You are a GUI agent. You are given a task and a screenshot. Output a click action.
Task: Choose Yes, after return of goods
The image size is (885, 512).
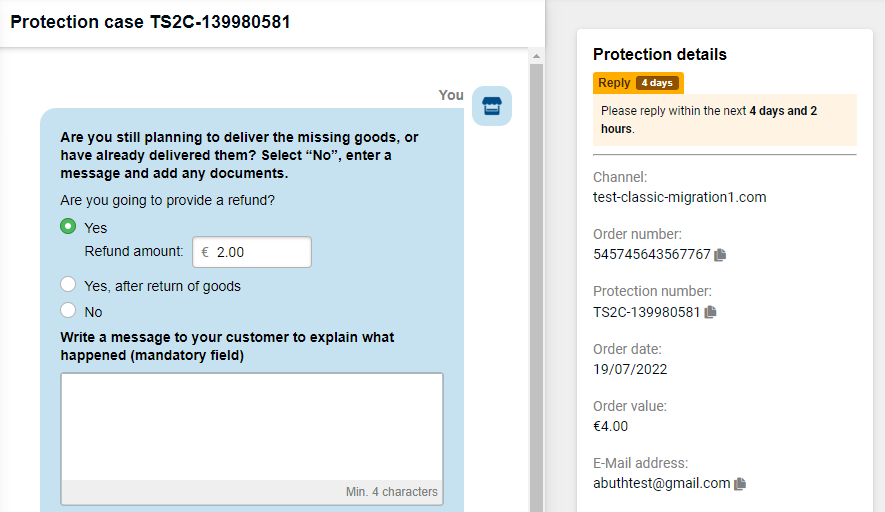click(68, 285)
